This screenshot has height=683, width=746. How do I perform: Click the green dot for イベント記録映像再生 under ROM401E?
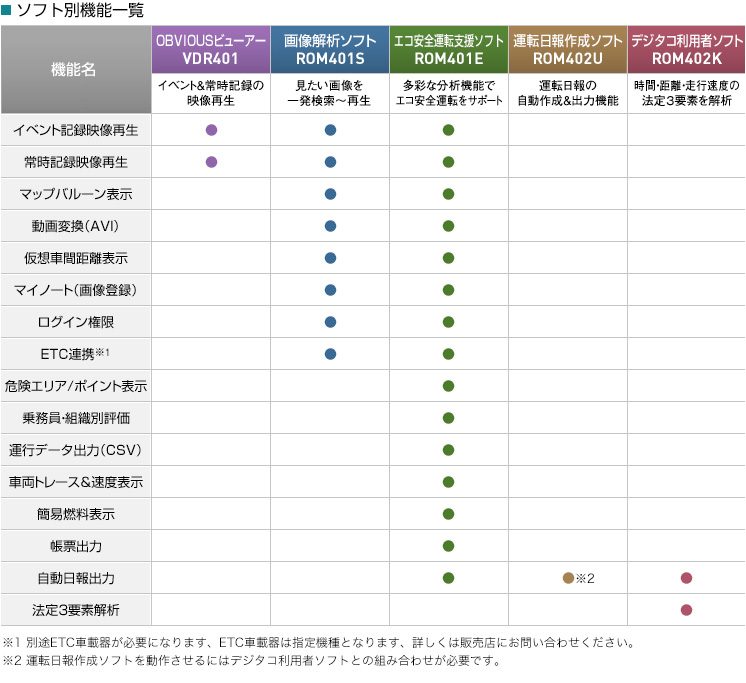(x=448, y=130)
